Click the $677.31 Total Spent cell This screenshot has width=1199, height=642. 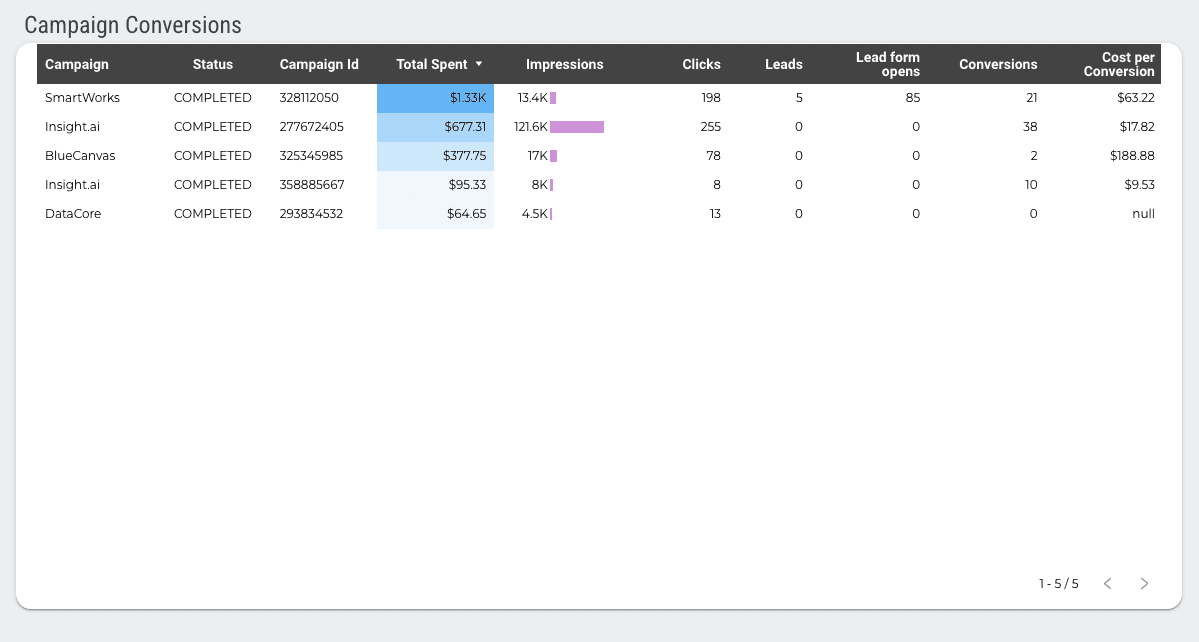pyautogui.click(x=436, y=127)
